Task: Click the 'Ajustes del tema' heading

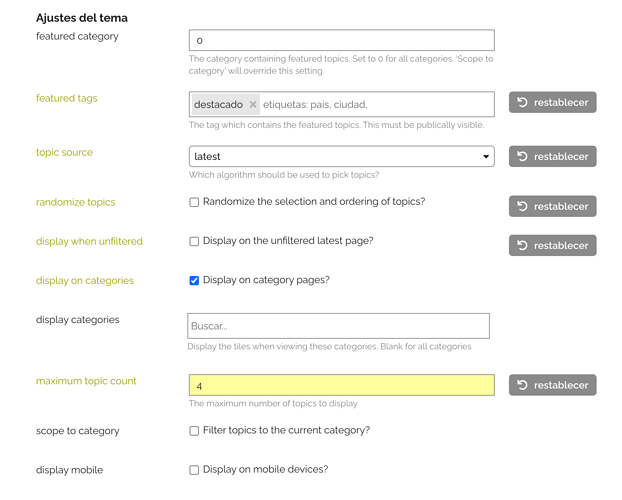Action: [x=82, y=18]
